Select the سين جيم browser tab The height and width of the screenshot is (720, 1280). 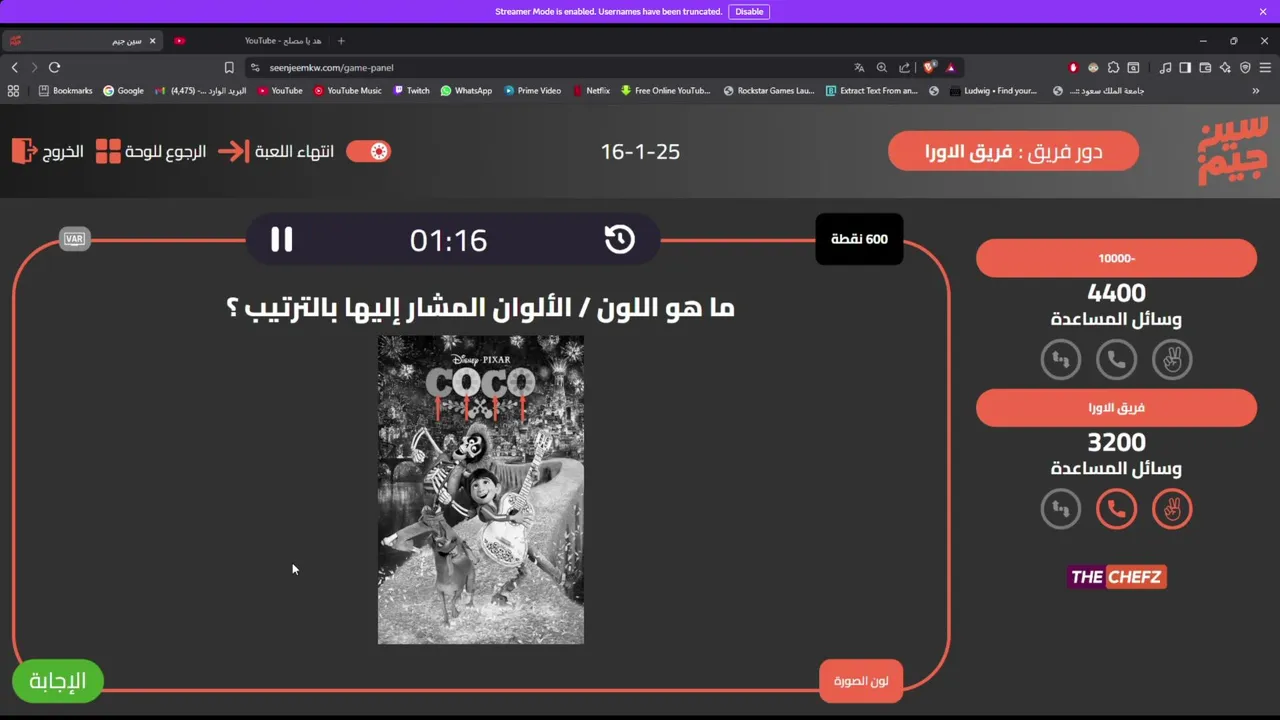point(80,41)
